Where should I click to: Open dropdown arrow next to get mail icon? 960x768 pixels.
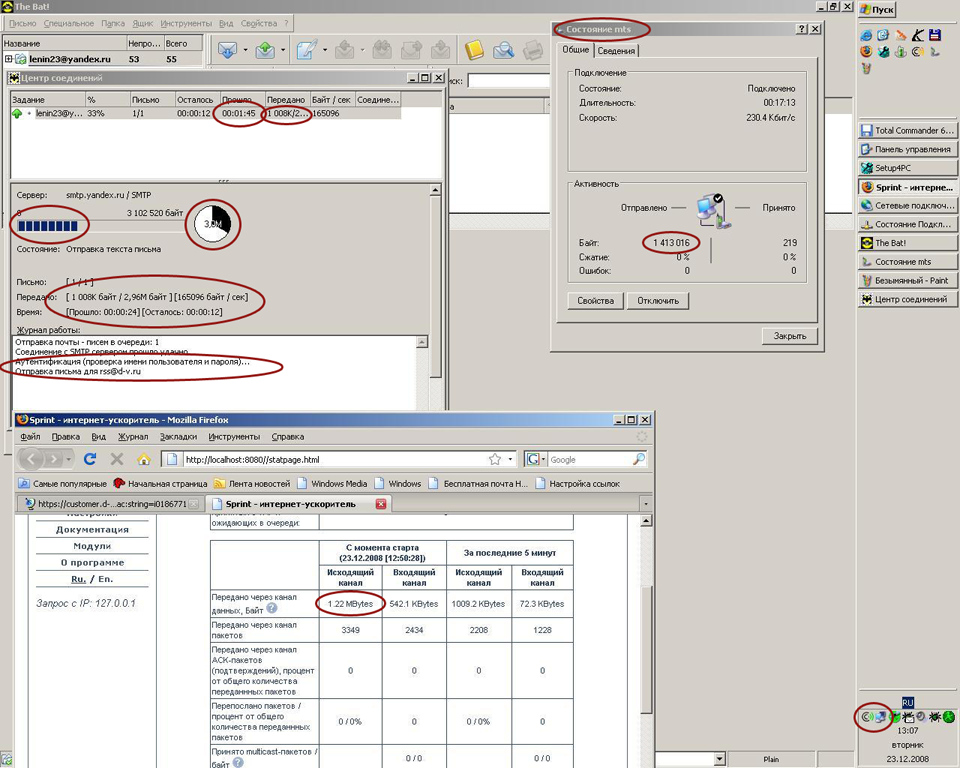245,50
